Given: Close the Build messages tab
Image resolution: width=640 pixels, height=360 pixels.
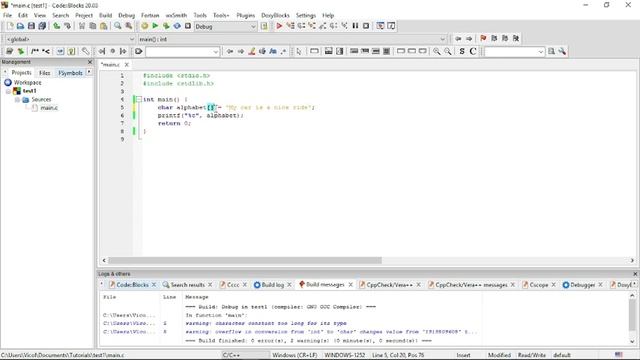Looking at the screenshot, I should tap(350, 285).
